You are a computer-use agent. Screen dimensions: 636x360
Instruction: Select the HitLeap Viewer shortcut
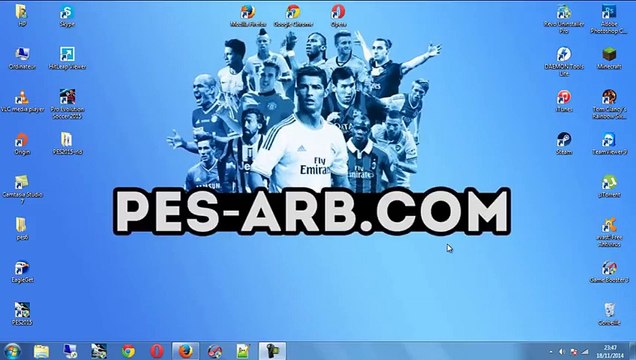pos(67,58)
